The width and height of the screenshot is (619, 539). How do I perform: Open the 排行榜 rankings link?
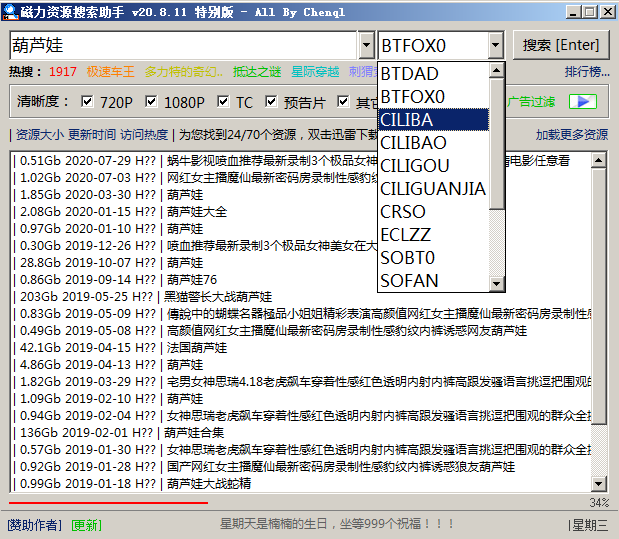(x=586, y=72)
